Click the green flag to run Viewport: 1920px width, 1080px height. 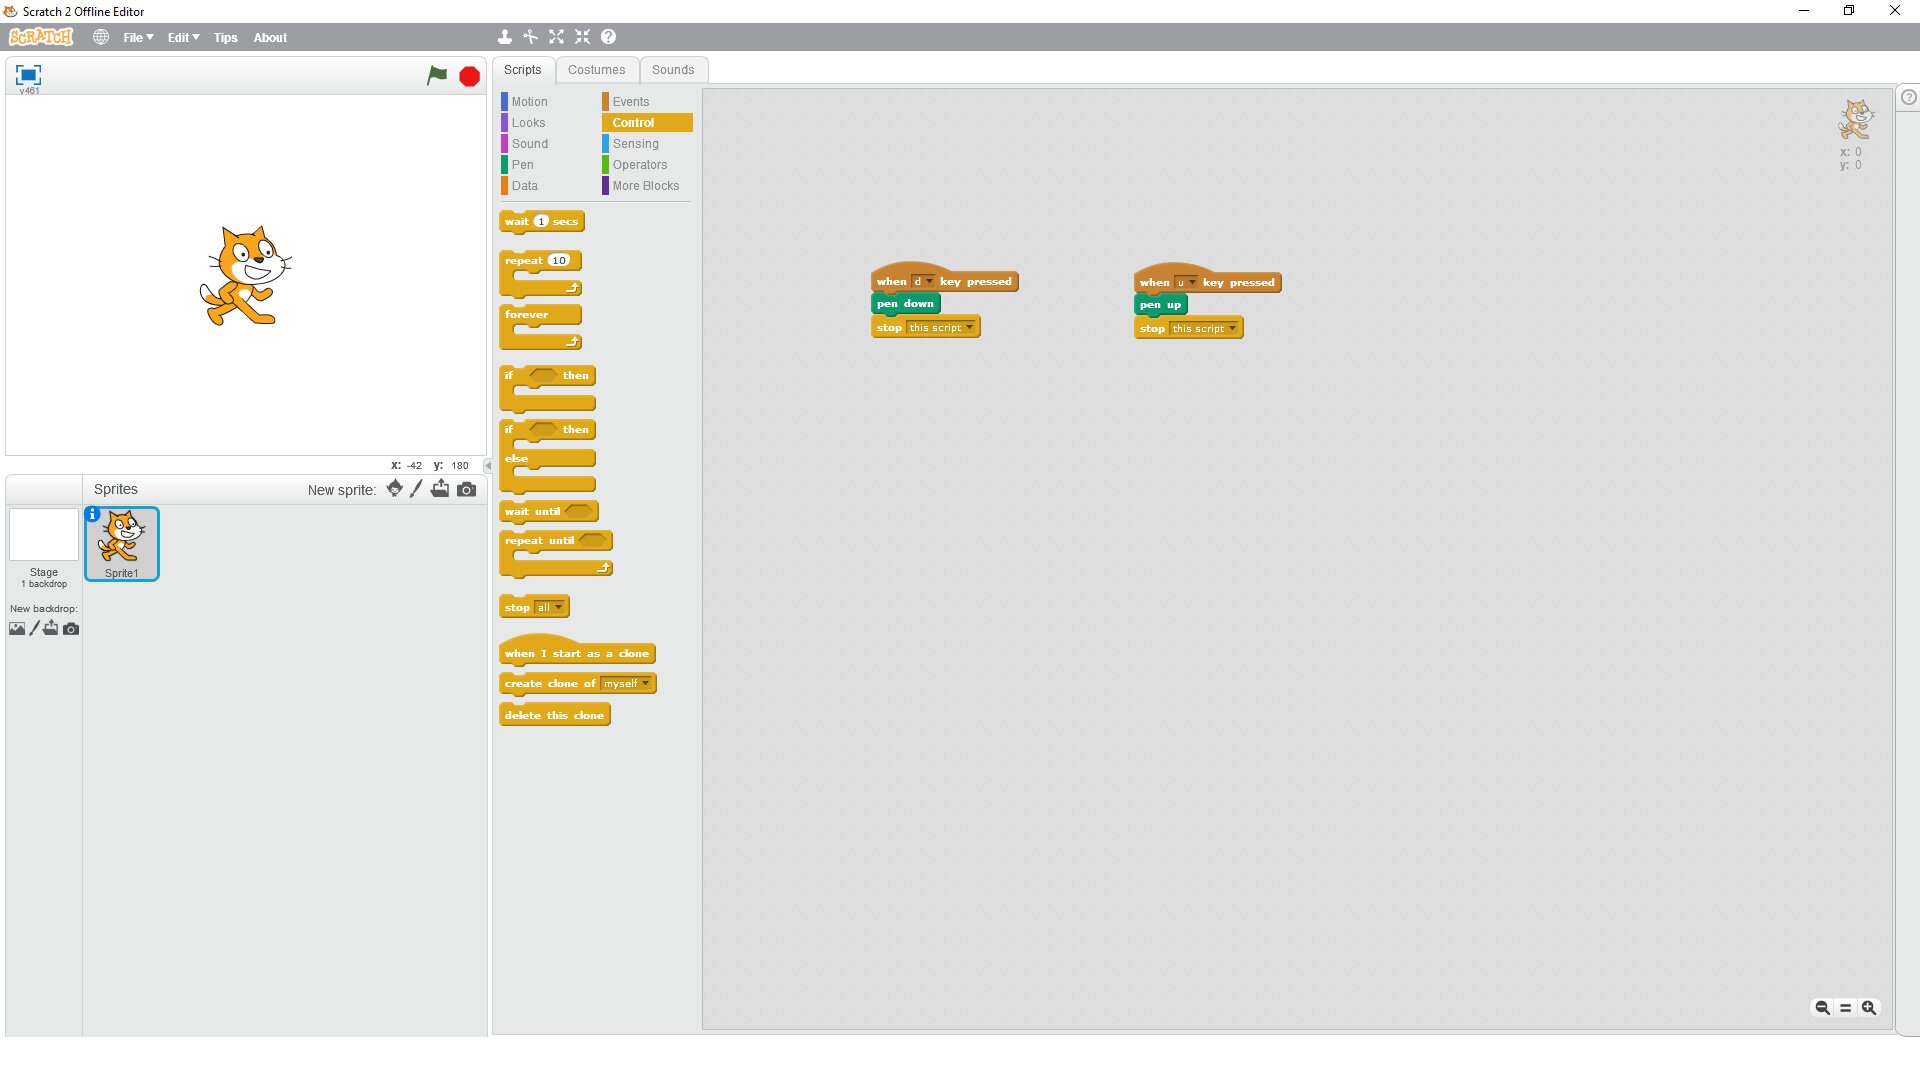437,76
